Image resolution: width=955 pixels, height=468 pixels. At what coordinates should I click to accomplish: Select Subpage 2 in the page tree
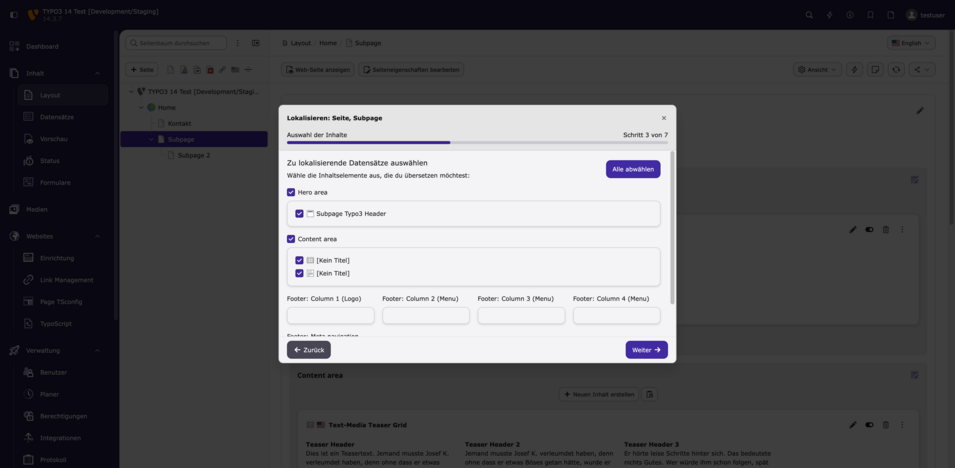pyautogui.click(x=194, y=155)
